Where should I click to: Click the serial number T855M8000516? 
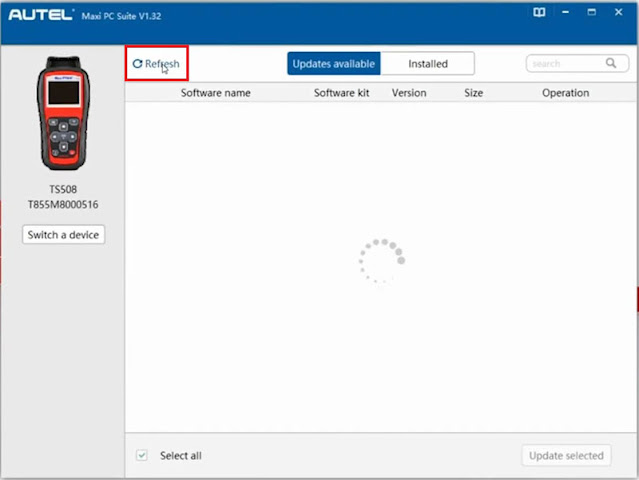[x=63, y=205]
